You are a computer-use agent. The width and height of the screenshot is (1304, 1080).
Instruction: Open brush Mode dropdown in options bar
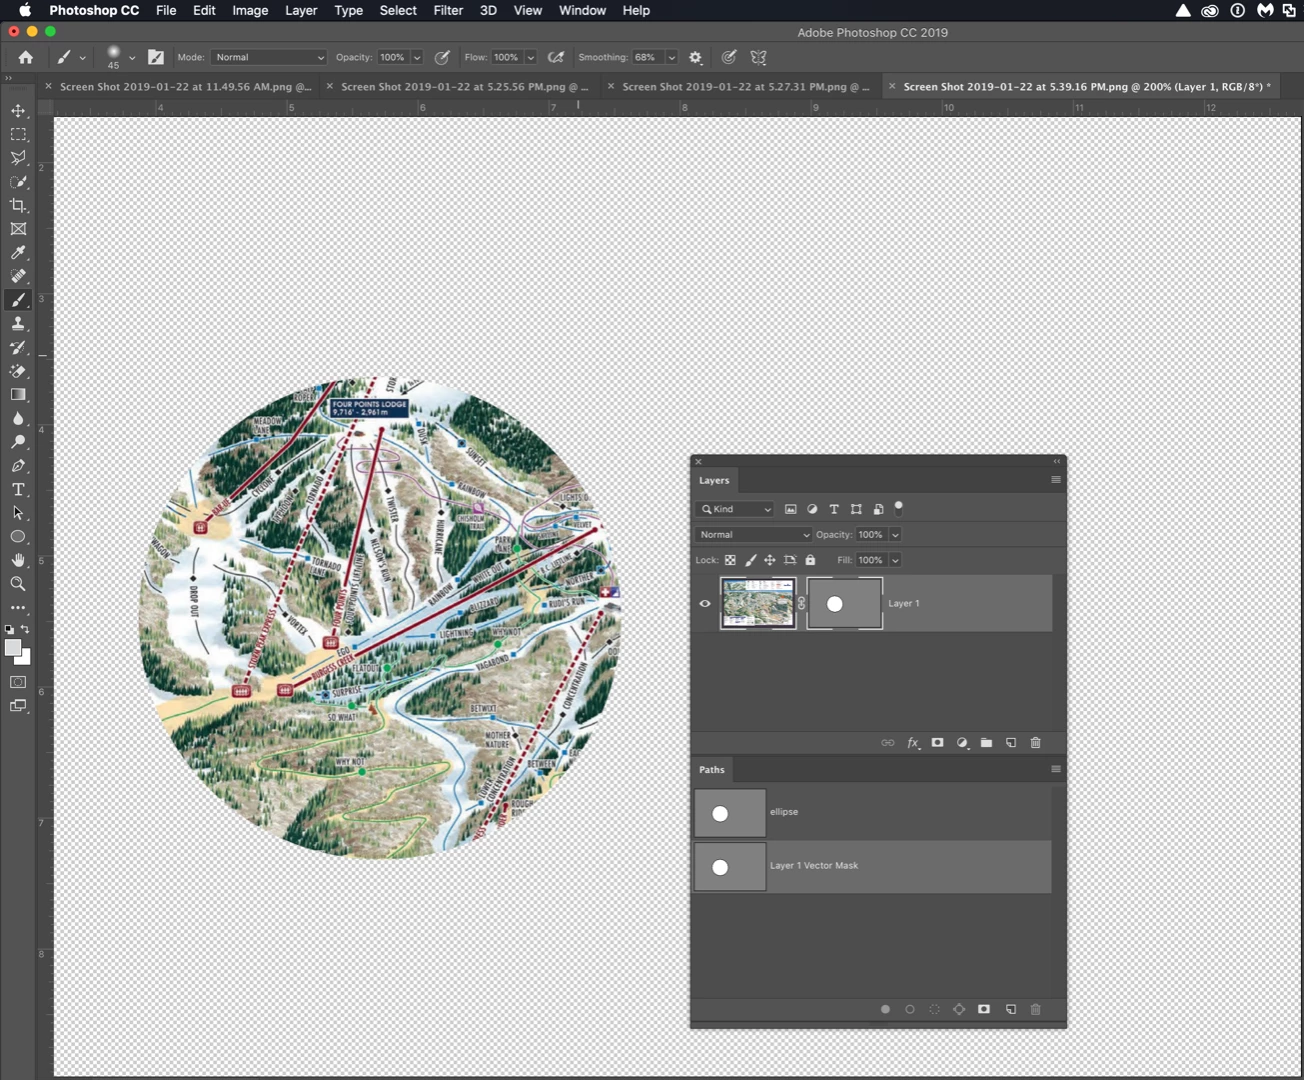tap(269, 58)
